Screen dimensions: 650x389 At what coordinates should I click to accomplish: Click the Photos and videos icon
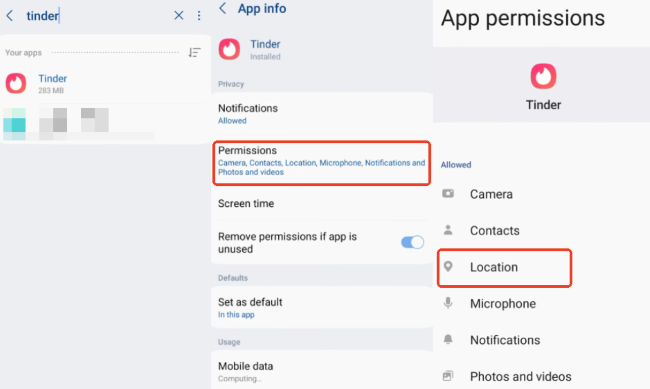coord(448,376)
